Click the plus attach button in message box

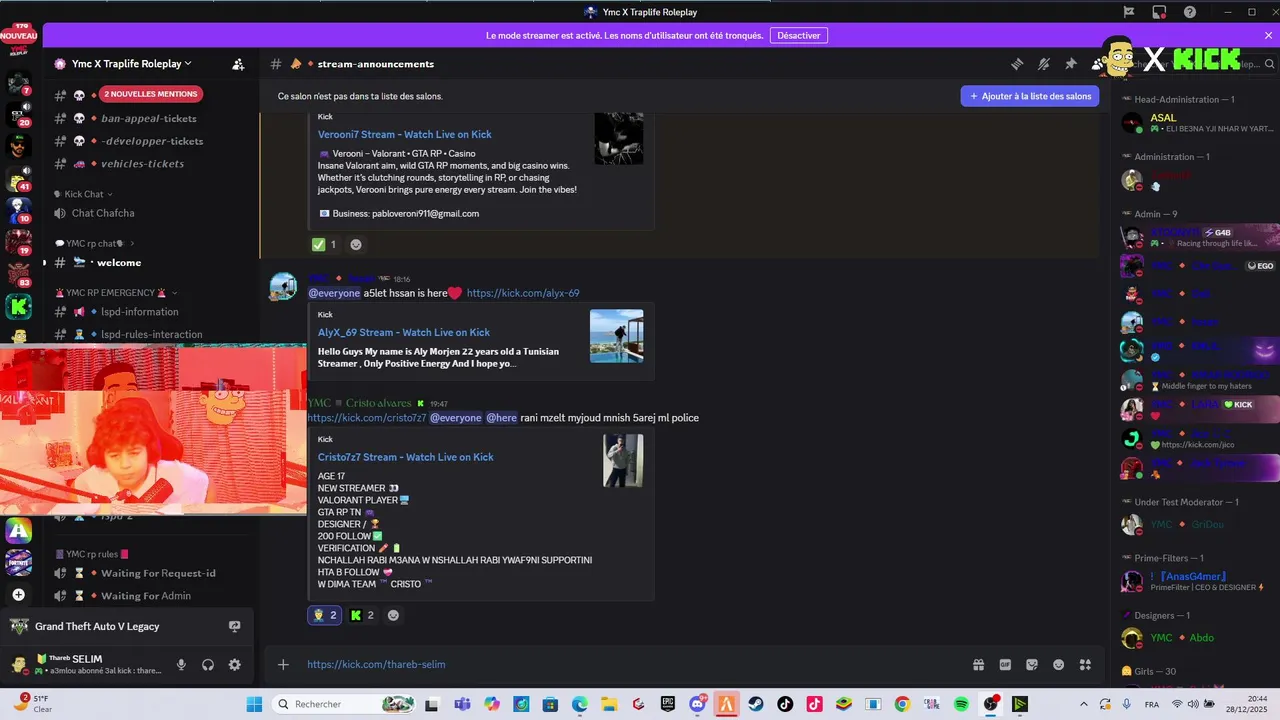(x=283, y=664)
